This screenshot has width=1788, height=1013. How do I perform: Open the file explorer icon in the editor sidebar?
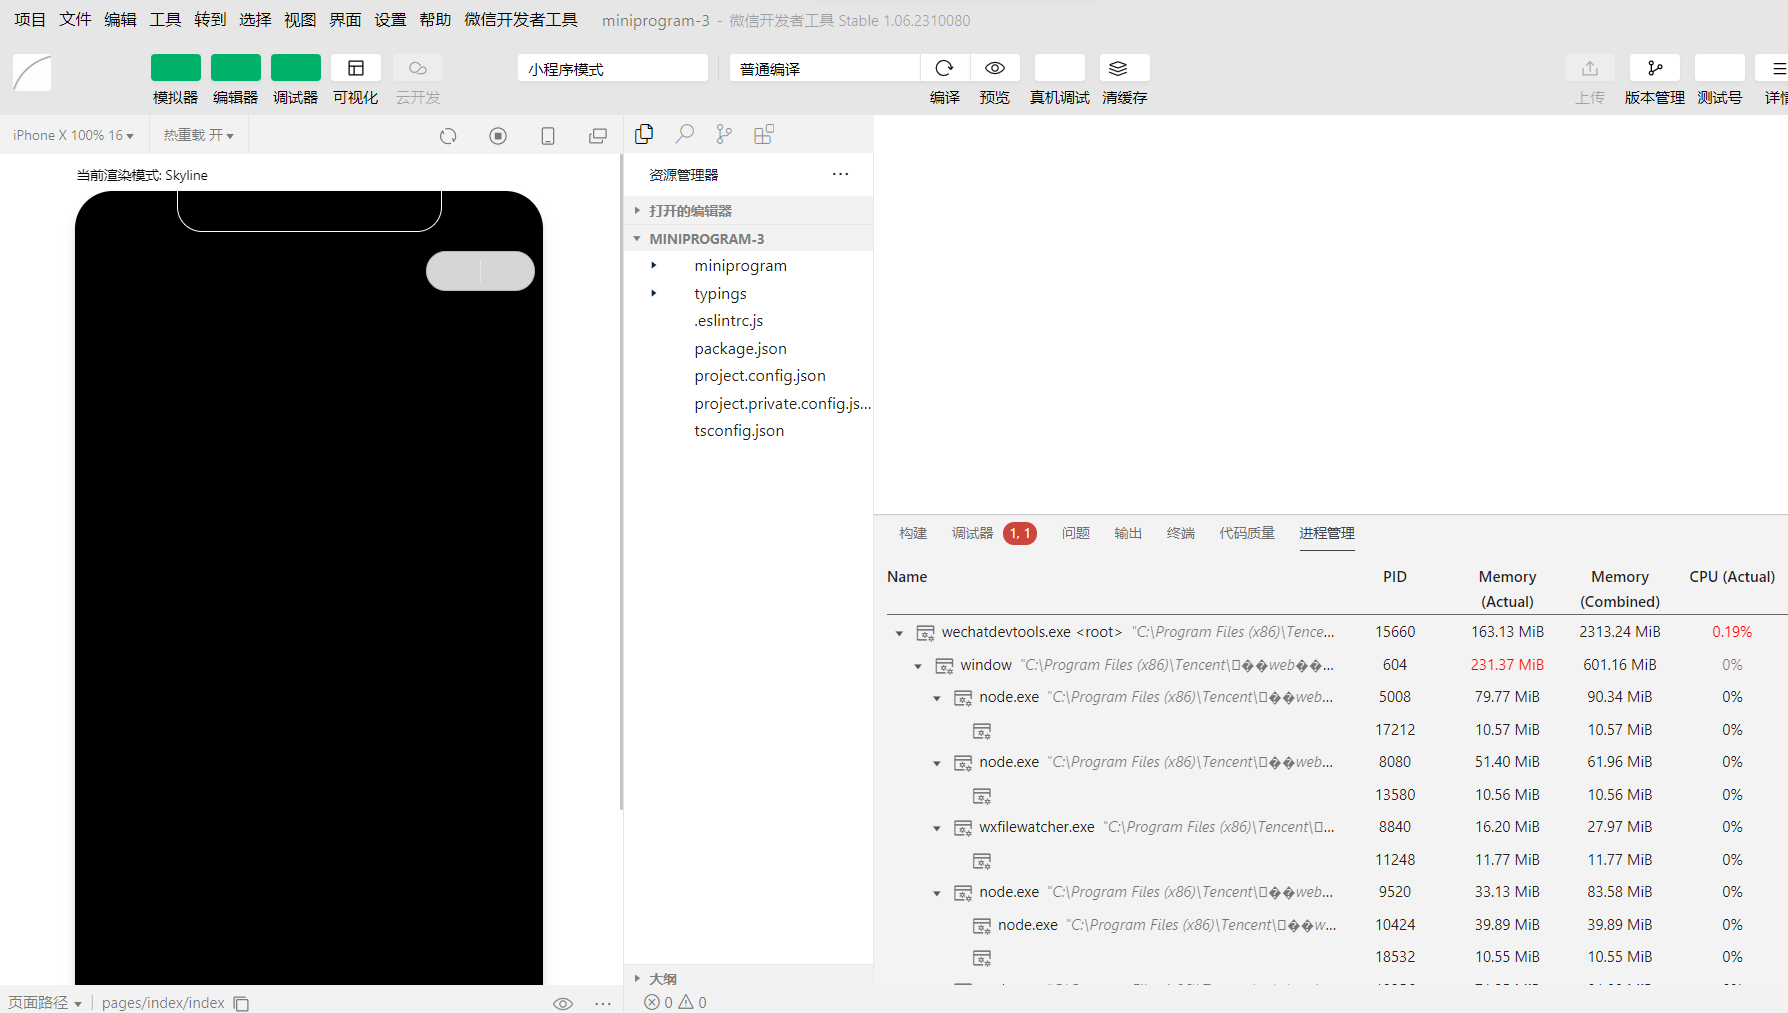point(644,134)
